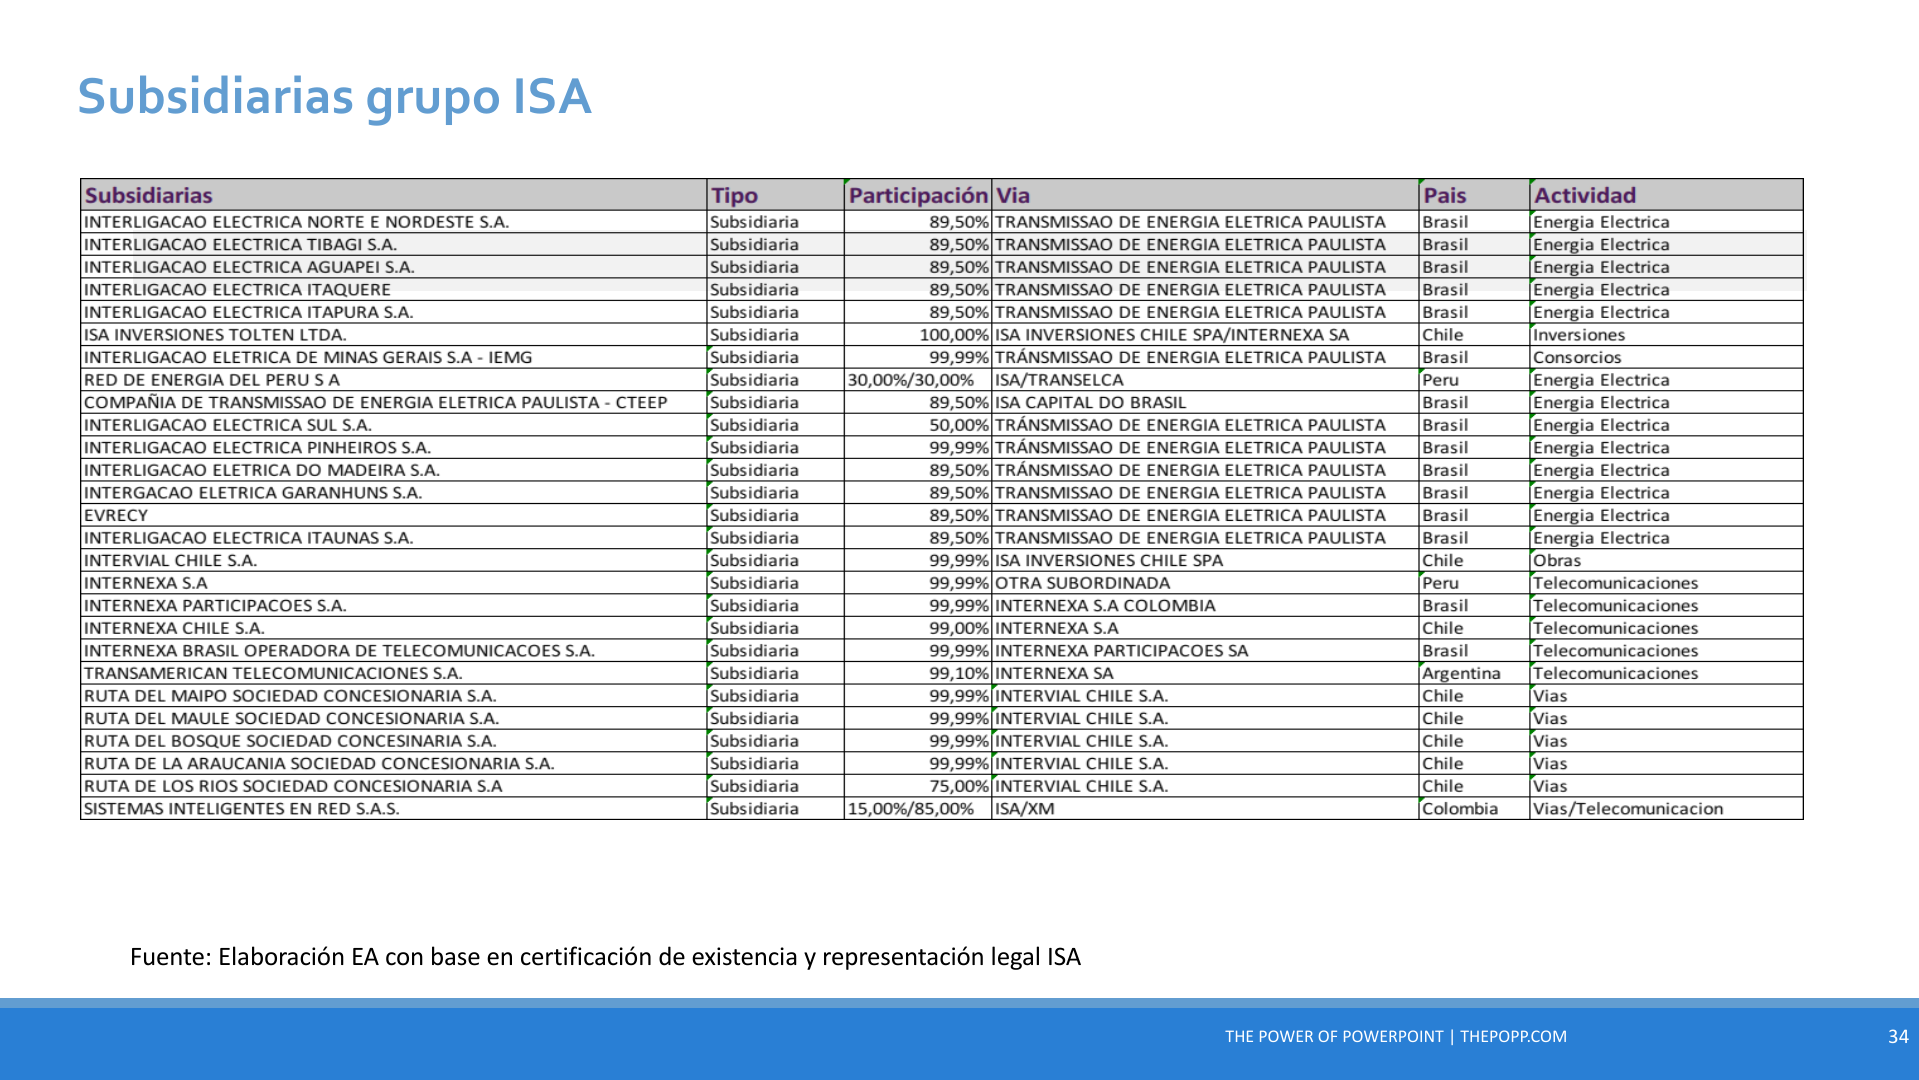Click cell "RUTA DEL MAULE SOCIEDAD CONCESIONARIA S.A."
1919x1080 pixels.
coord(394,719)
